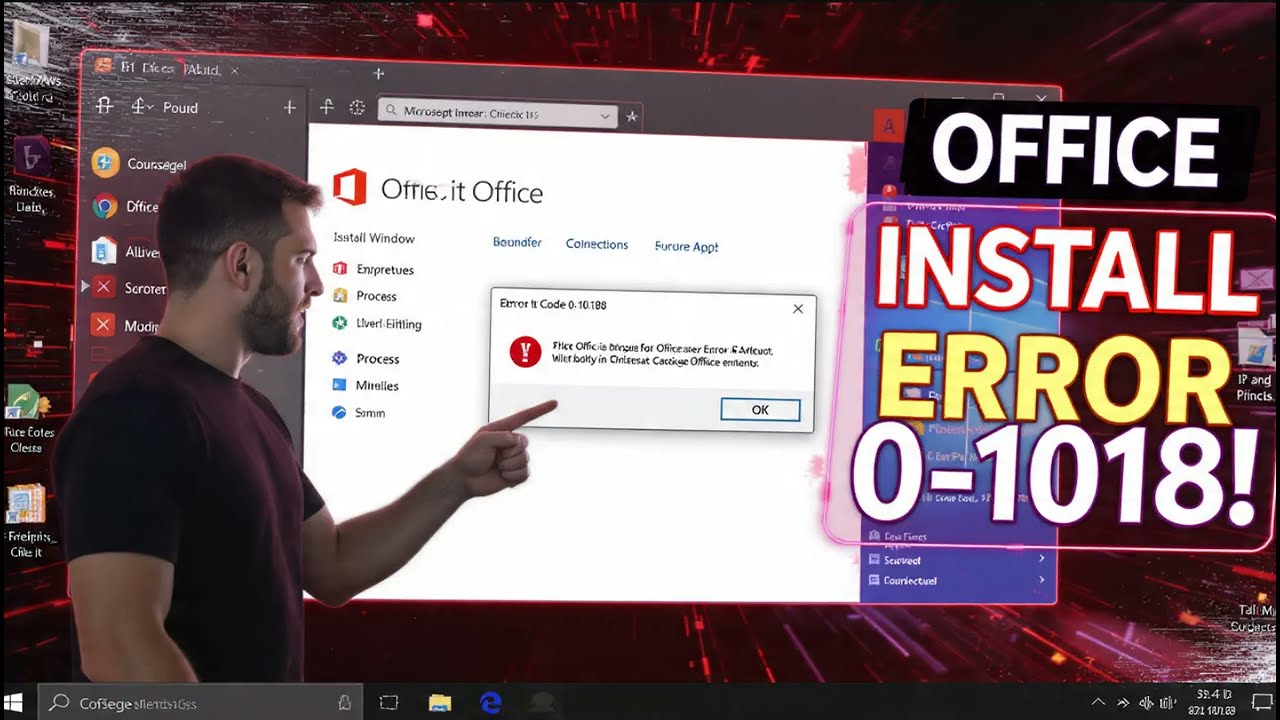This screenshot has width=1280, height=720.
Task: Click the microphone icon in the taskbar search box
Action: 344,703
